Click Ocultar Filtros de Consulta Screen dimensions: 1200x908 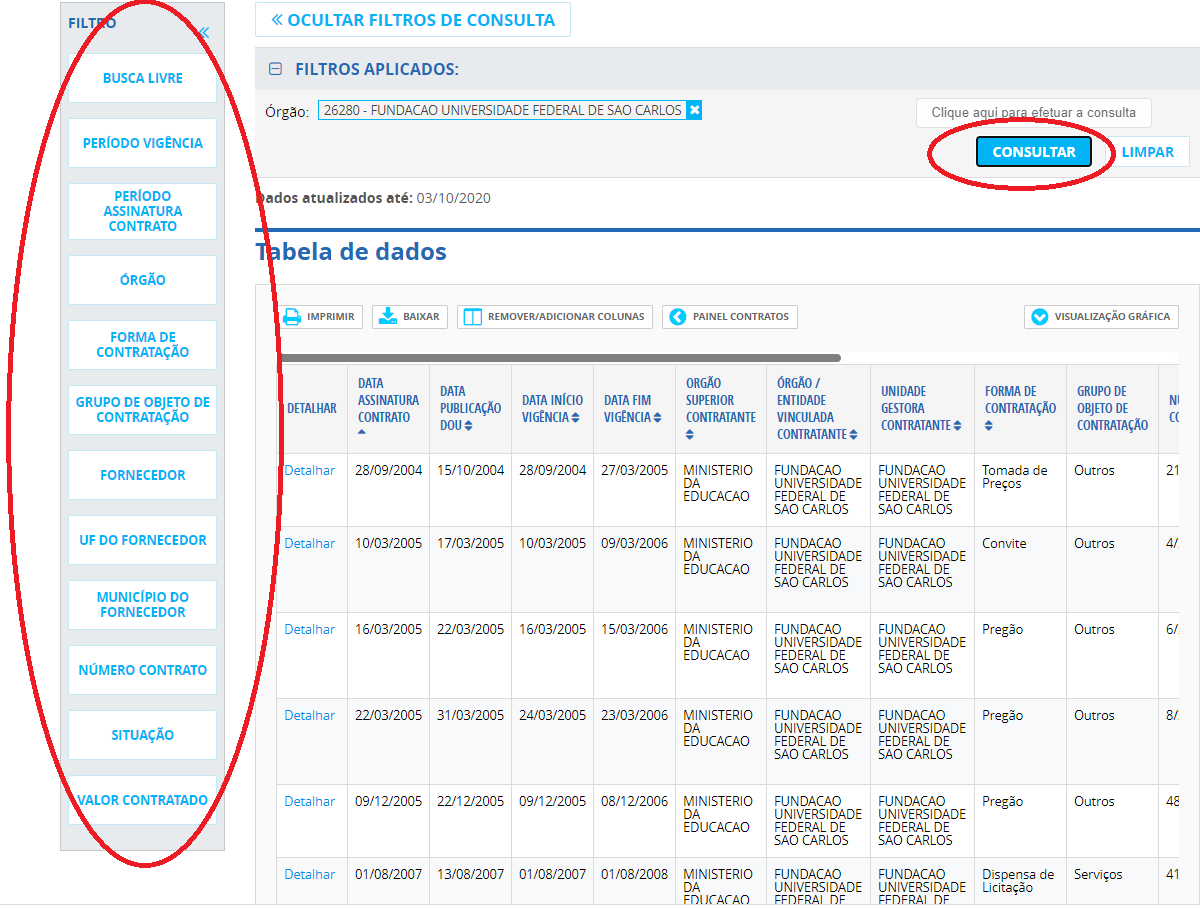[x=413, y=20]
